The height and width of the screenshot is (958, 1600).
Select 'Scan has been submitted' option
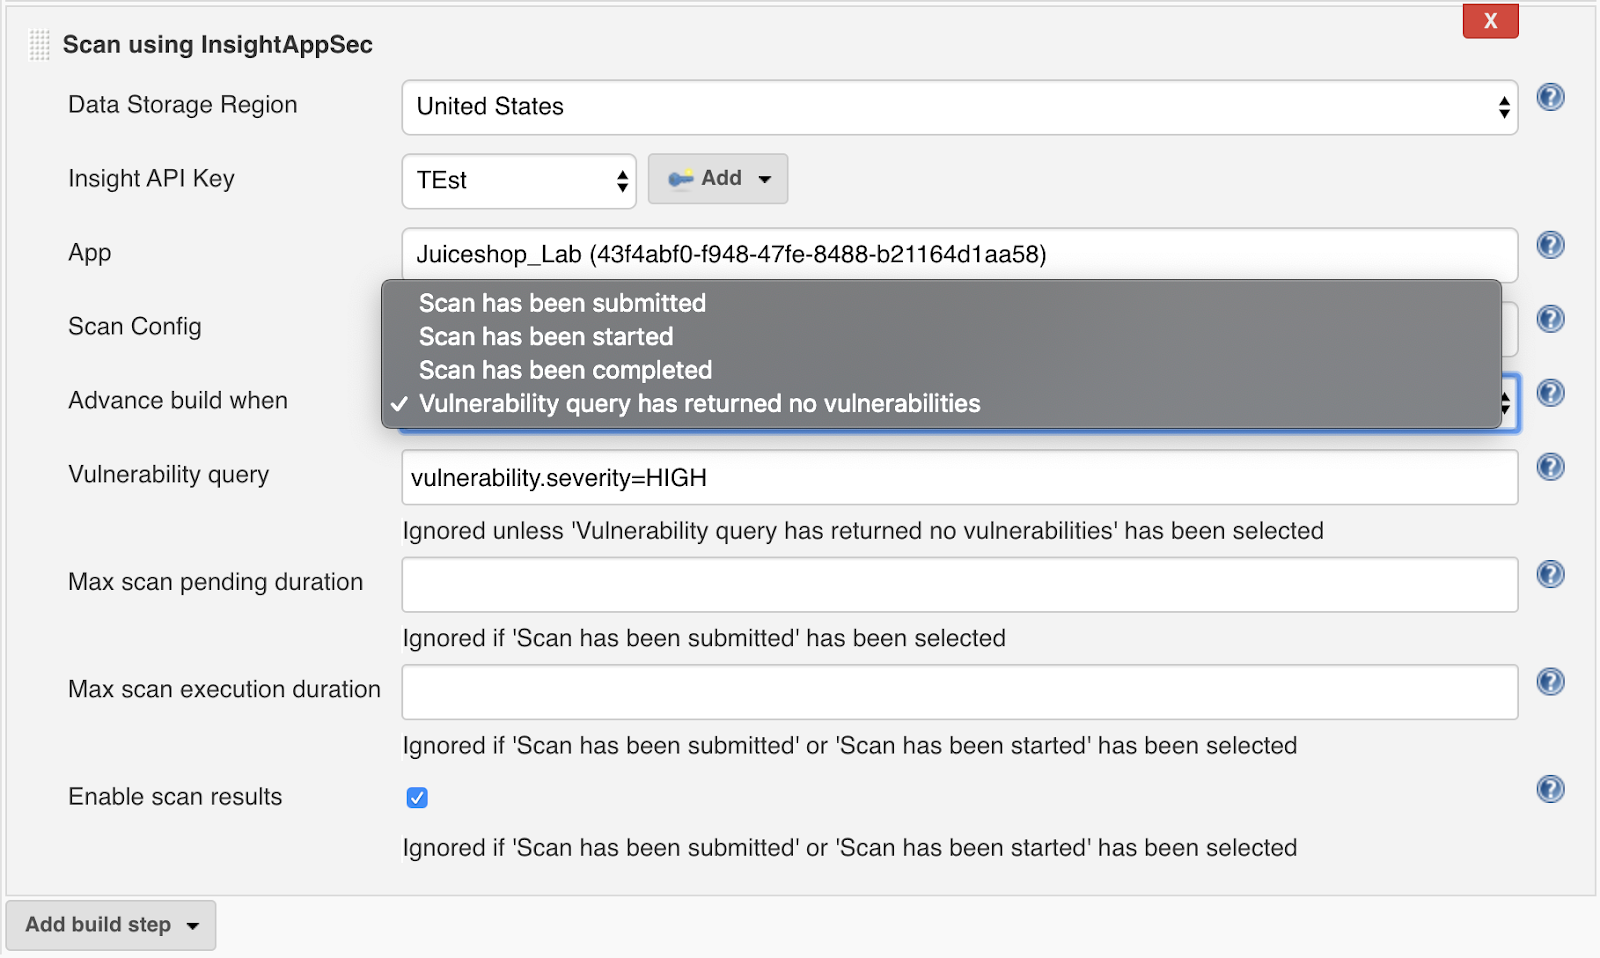(x=562, y=303)
